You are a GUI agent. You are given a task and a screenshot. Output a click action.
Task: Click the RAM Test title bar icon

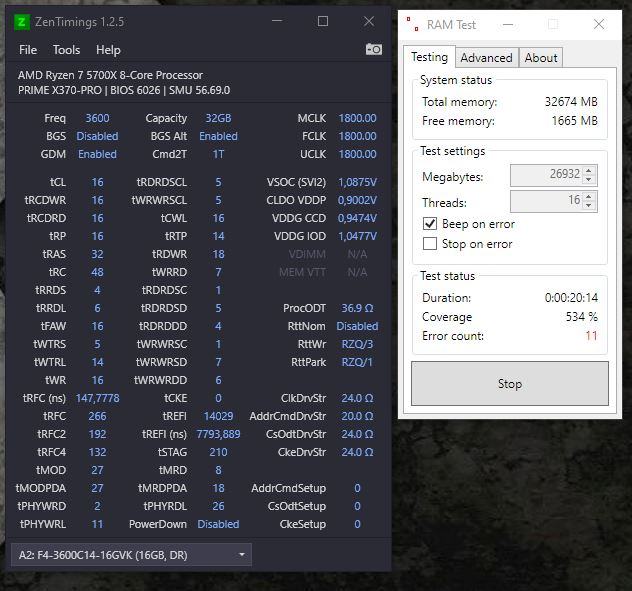tap(412, 24)
